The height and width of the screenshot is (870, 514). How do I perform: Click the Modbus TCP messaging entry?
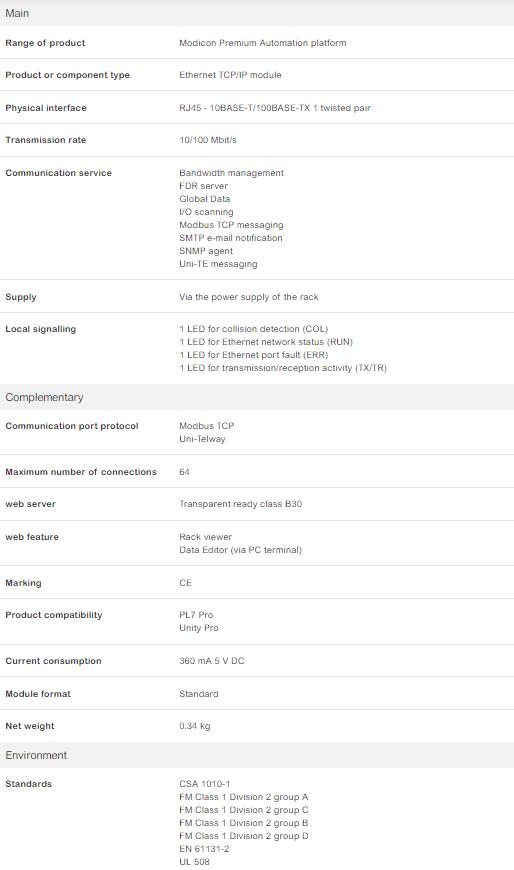(231, 225)
